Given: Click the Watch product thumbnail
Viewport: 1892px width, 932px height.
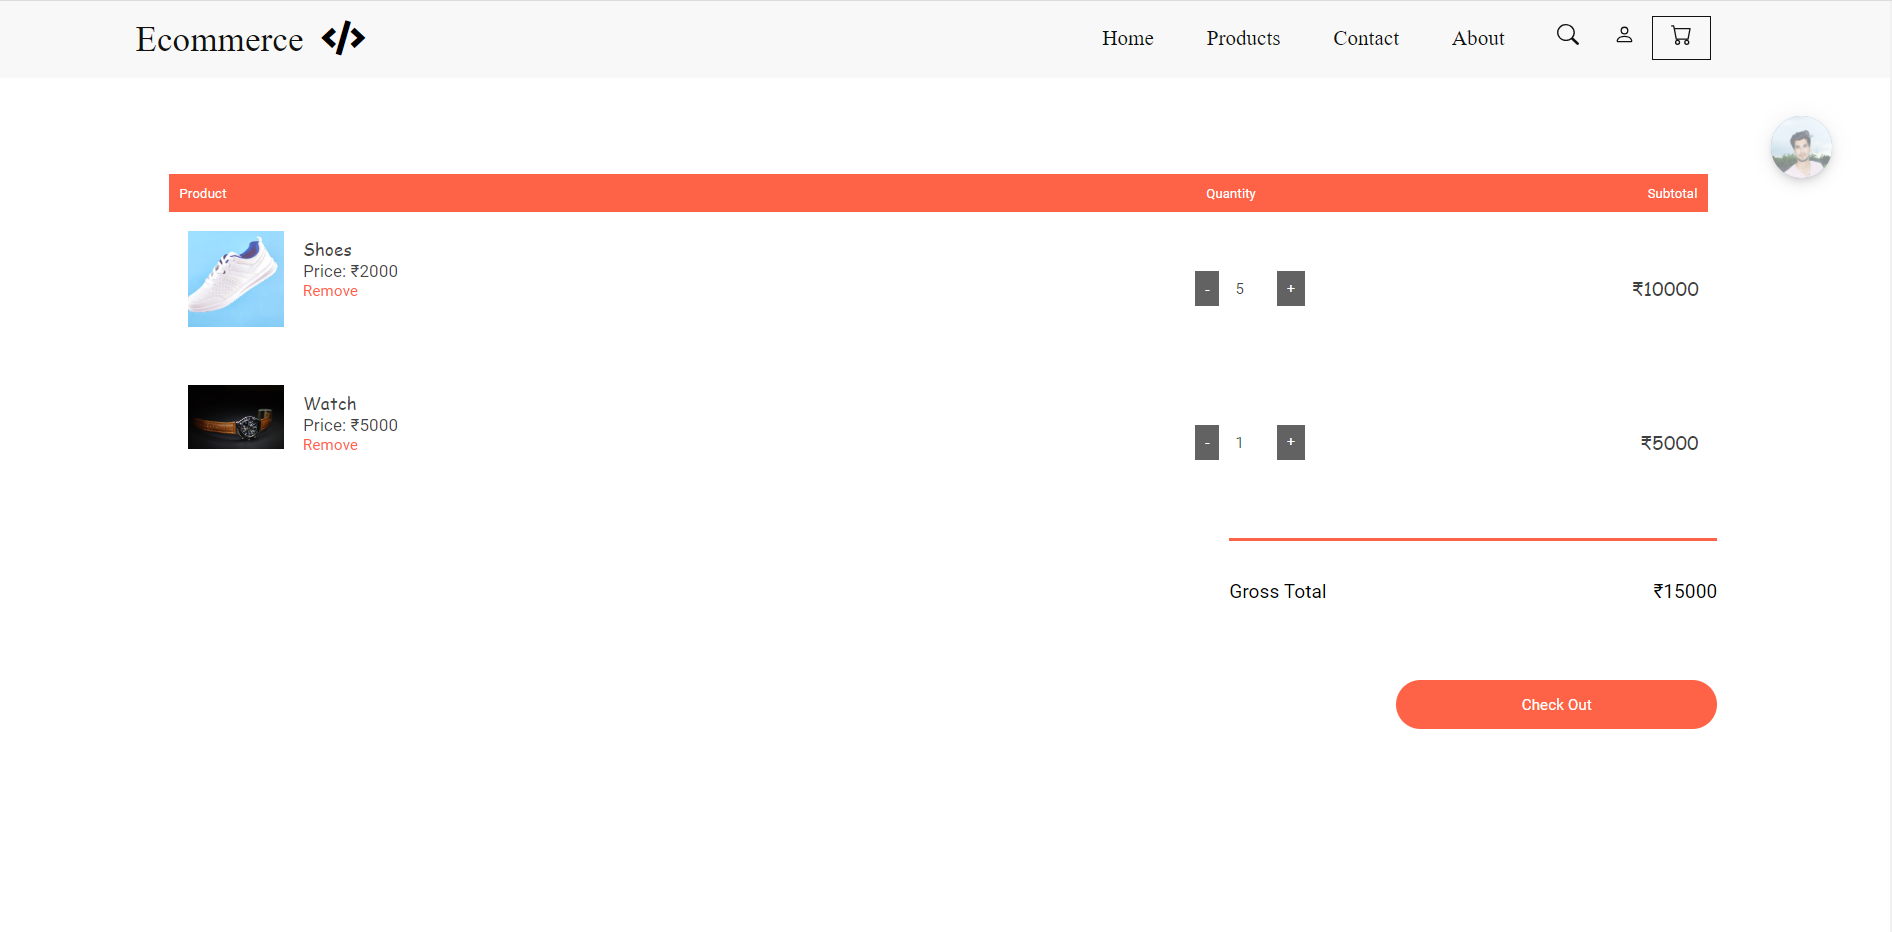Looking at the screenshot, I should (235, 417).
